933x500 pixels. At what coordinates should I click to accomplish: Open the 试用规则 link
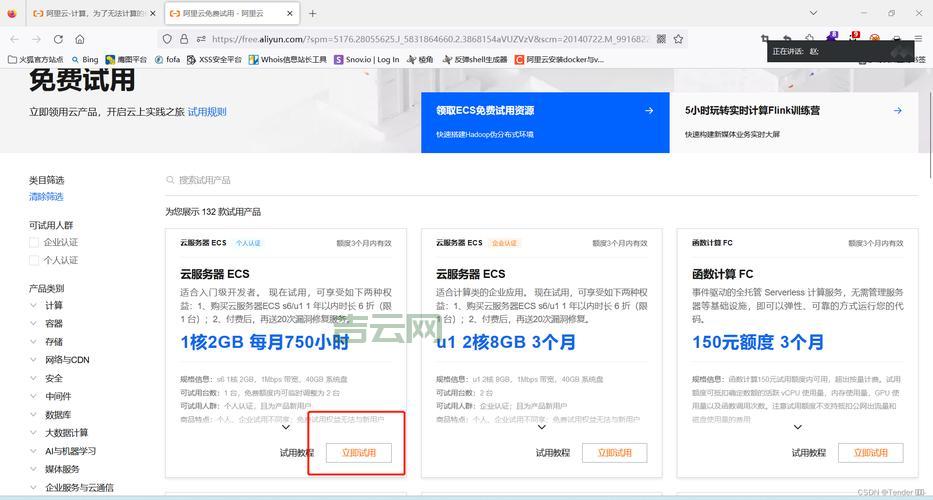pos(207,111)
